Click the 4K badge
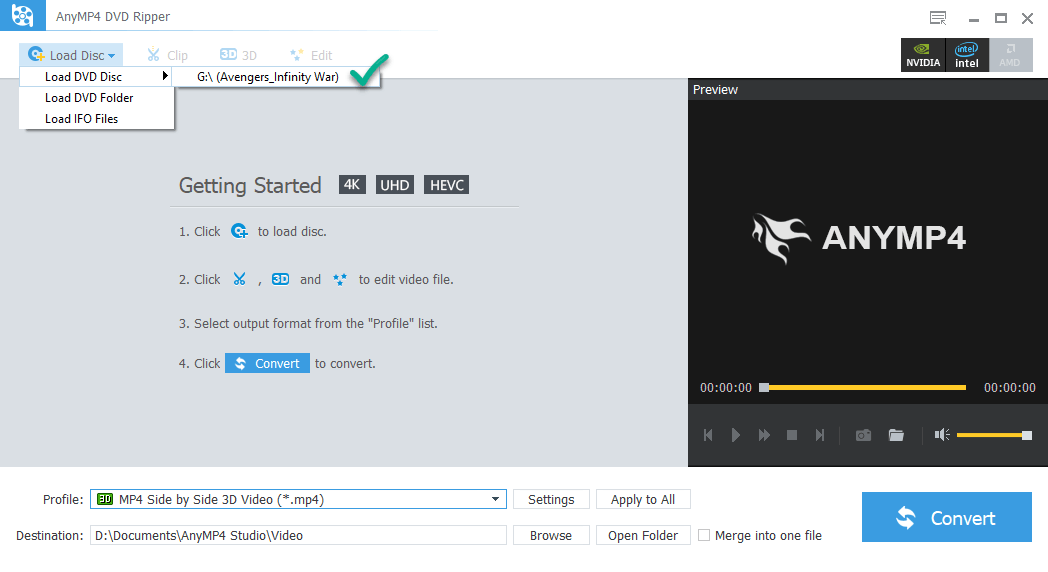 [x=352, y=184]
